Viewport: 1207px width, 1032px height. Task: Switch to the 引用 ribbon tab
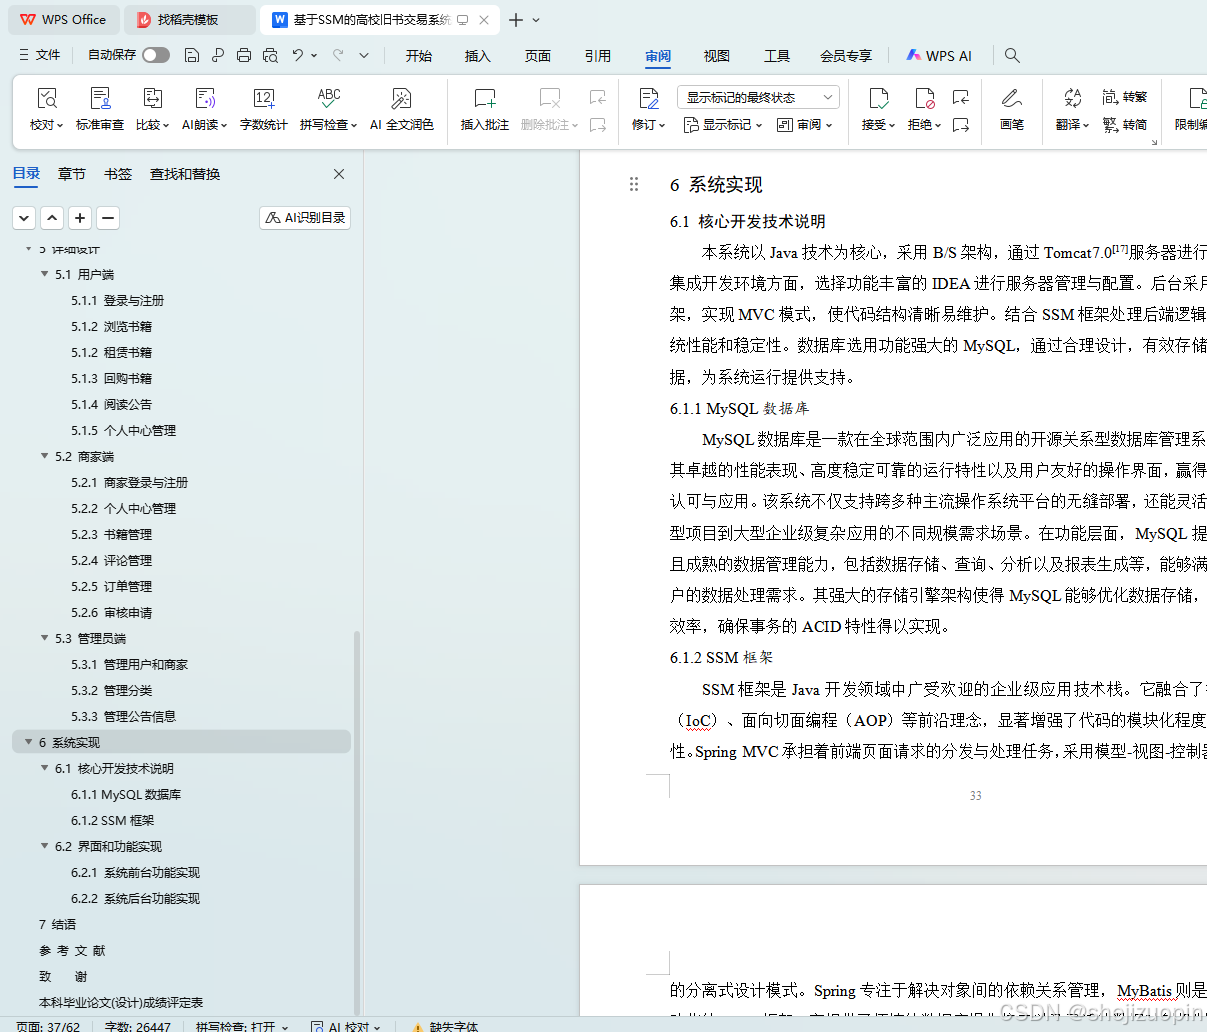598,56
